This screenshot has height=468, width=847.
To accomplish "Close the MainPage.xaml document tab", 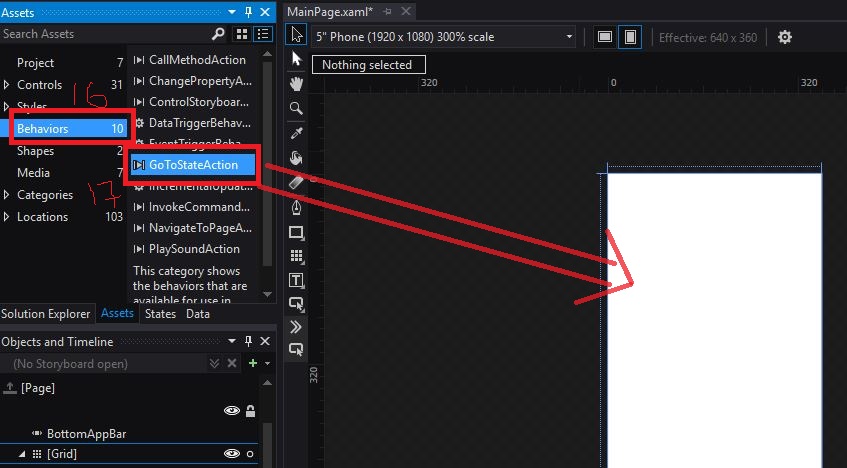I will tap(406, 11).
